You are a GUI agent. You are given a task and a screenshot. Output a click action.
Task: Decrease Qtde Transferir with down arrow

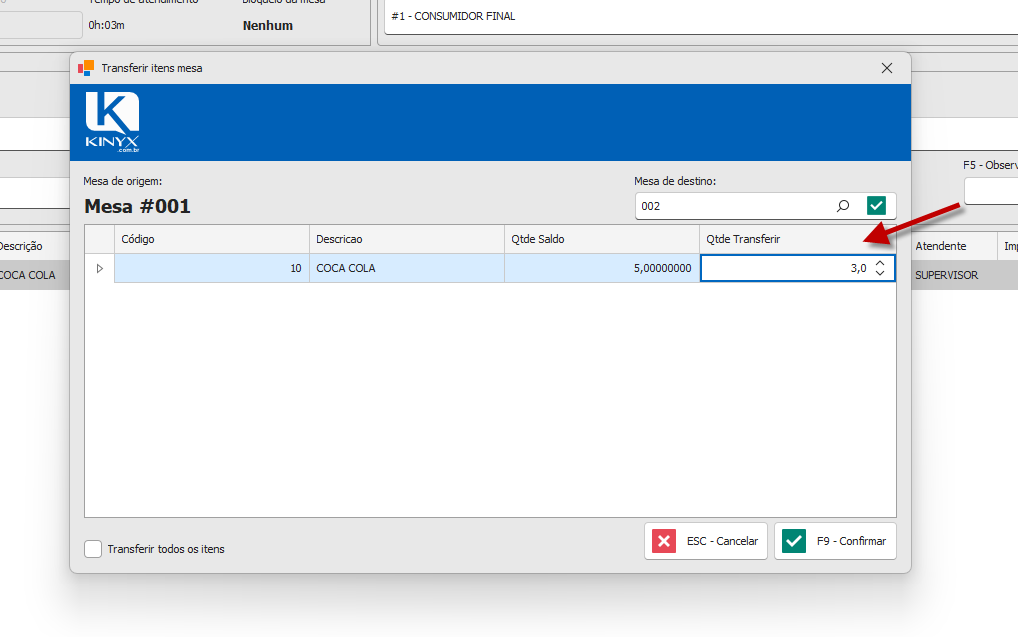point(880,273)
